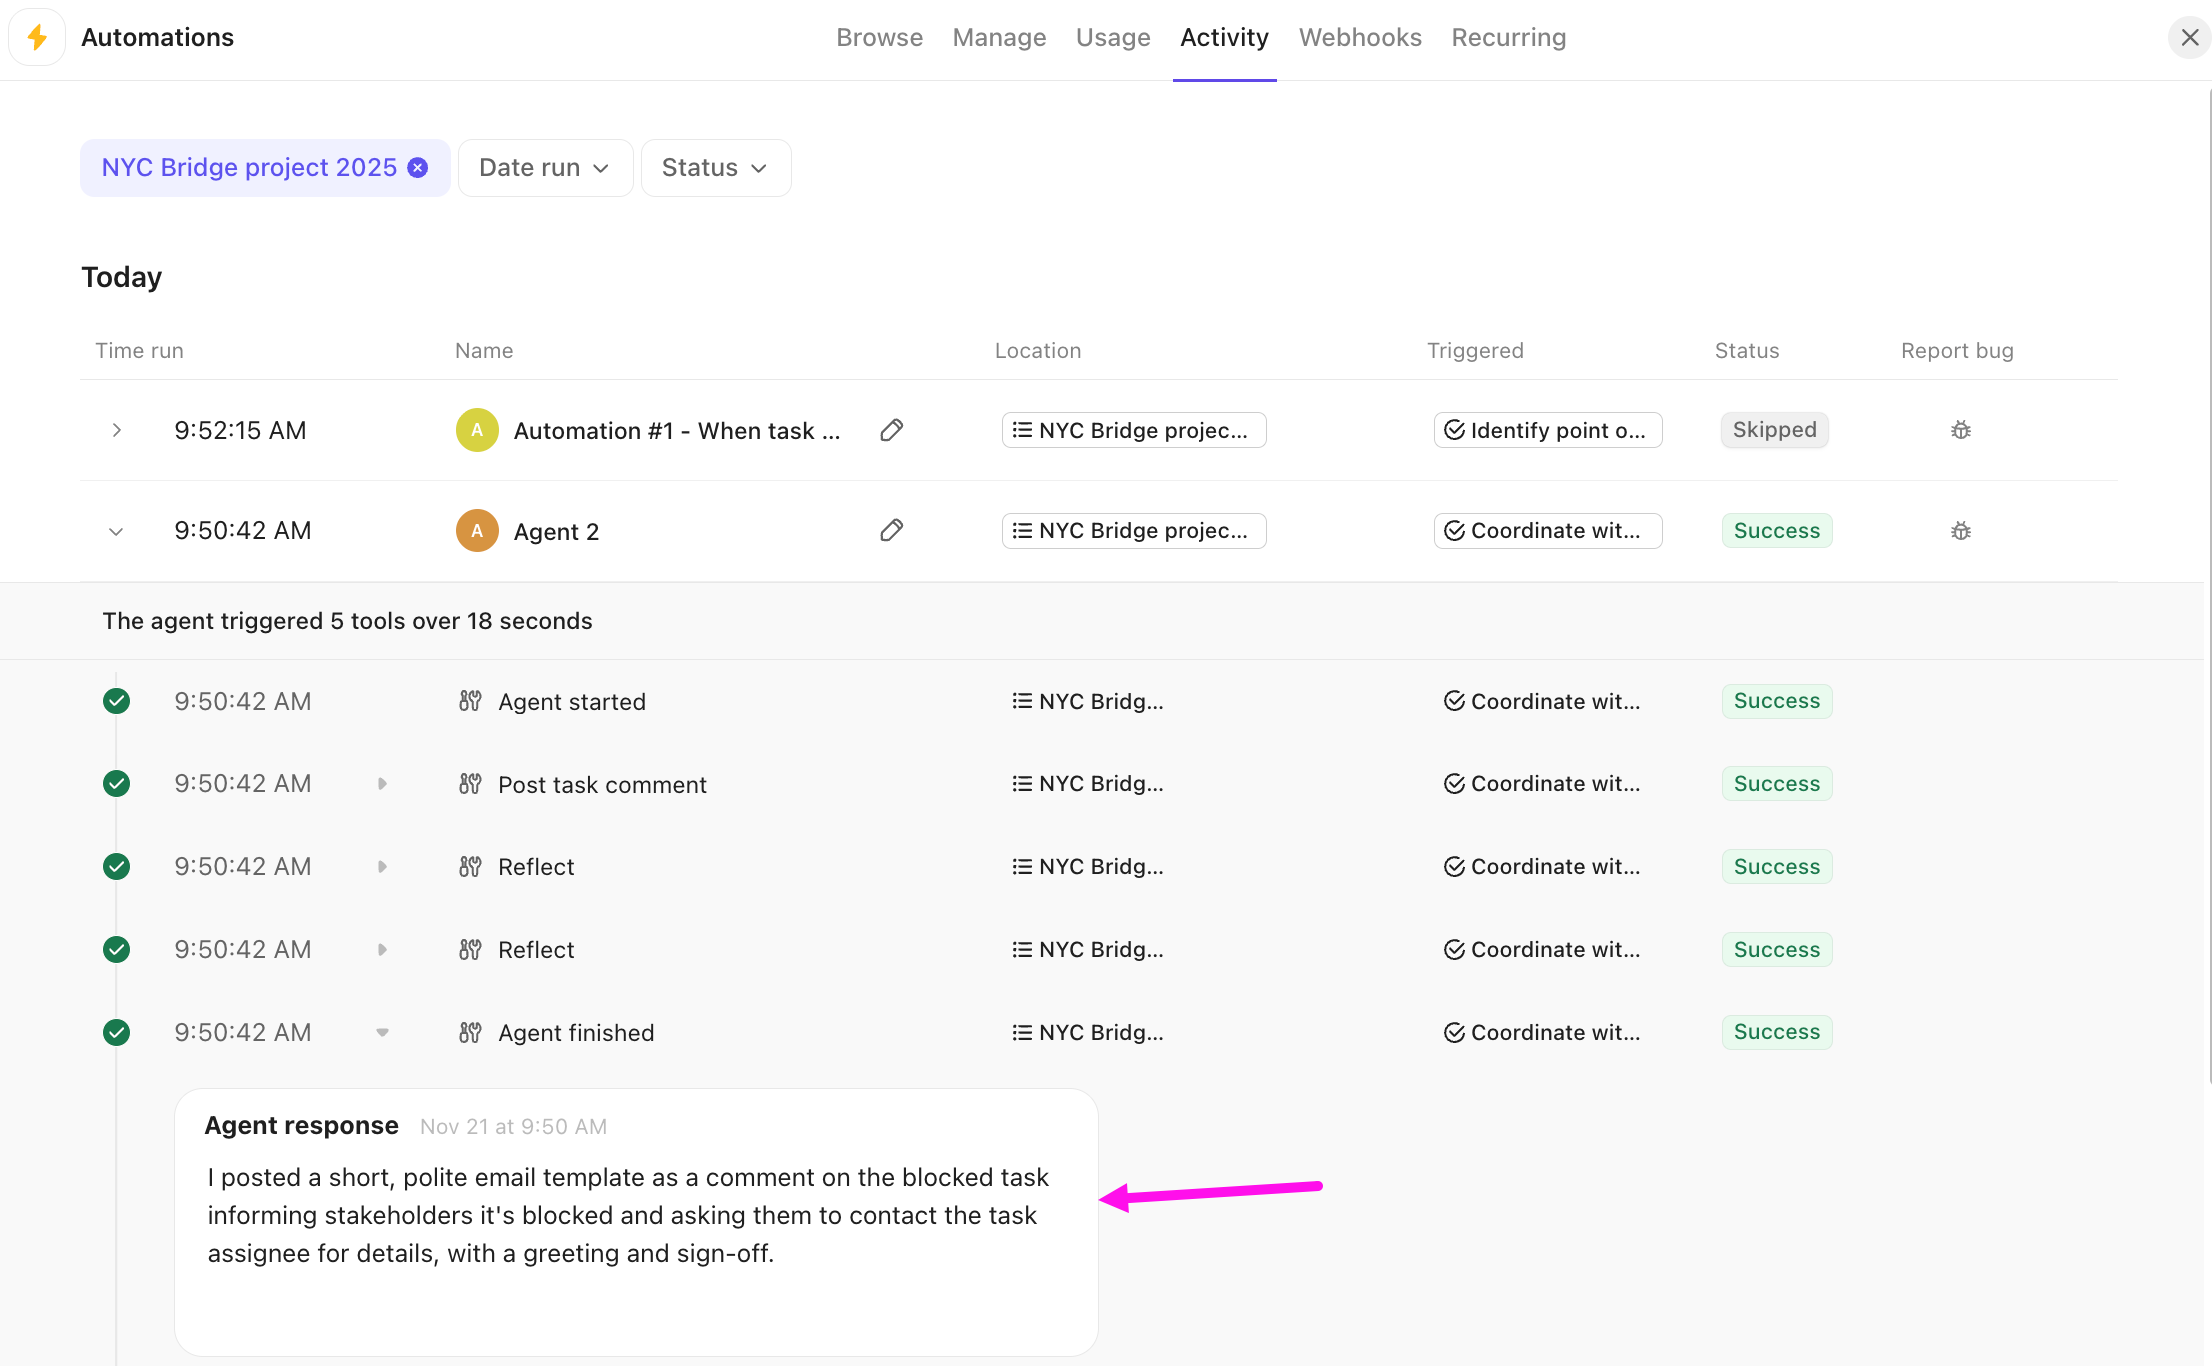Open the NYC Bridge project location link
The width and height of the screenshot is (2212, 1366).
pos(1133,429)
